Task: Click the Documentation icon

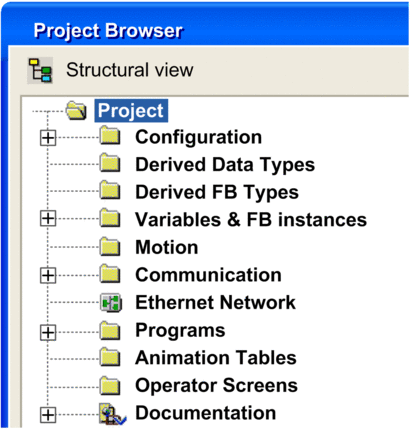Action: click(x=112, y=414)
